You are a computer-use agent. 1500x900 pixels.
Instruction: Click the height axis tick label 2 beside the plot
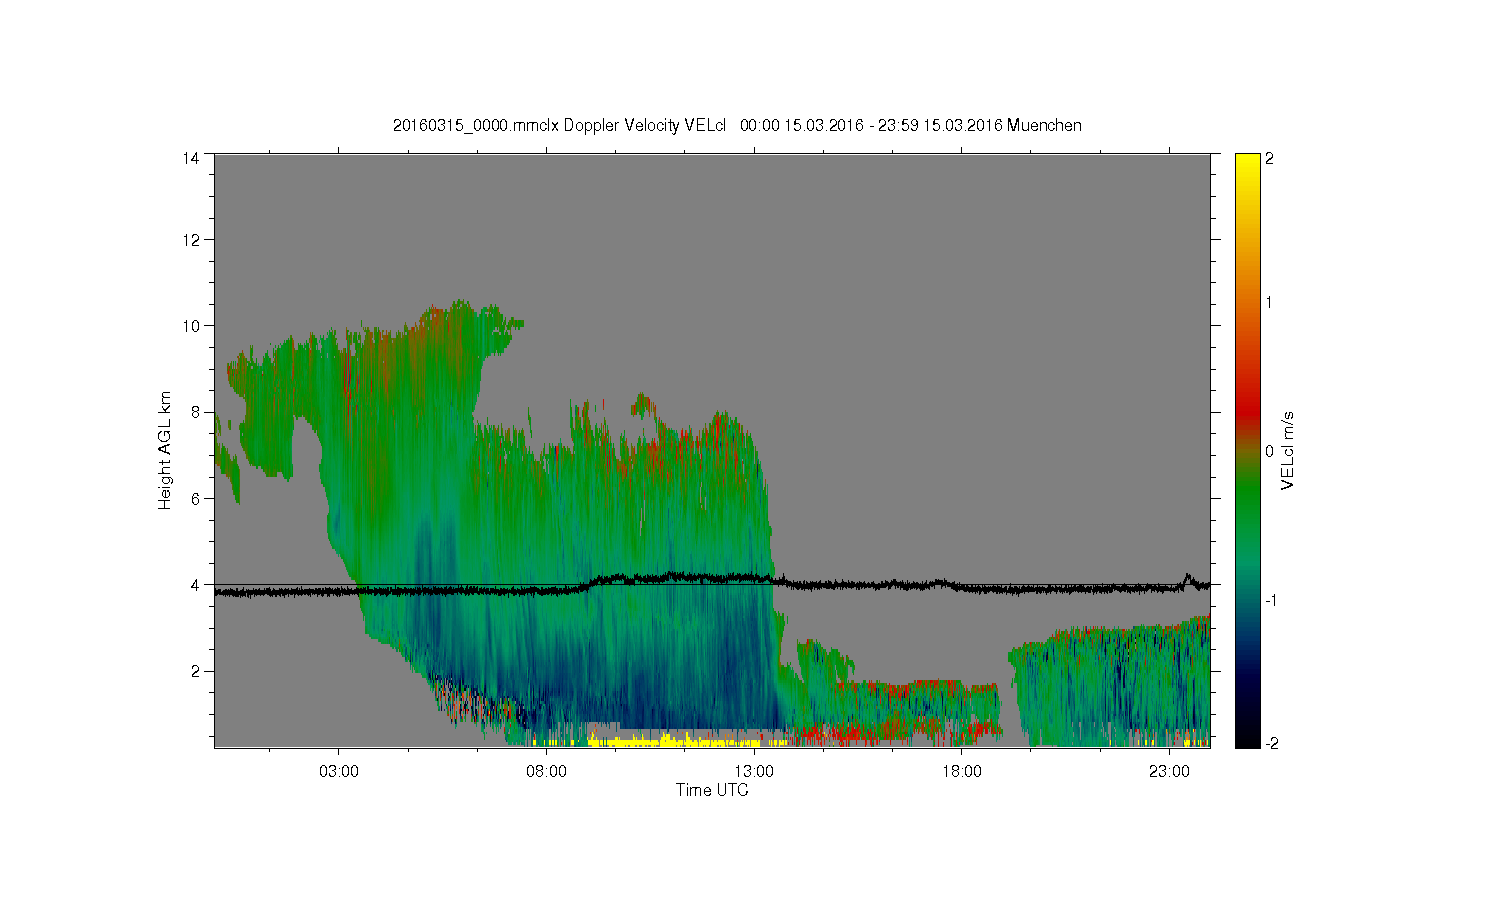pos(196,671)
